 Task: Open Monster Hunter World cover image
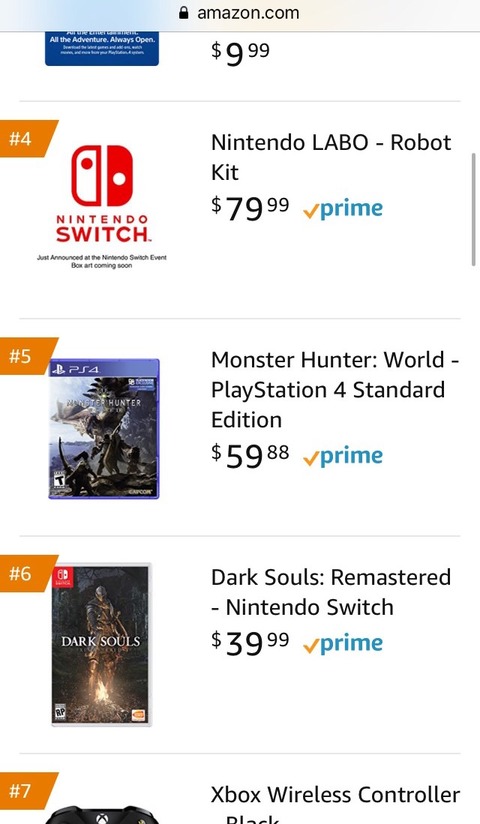pos(104,428)
